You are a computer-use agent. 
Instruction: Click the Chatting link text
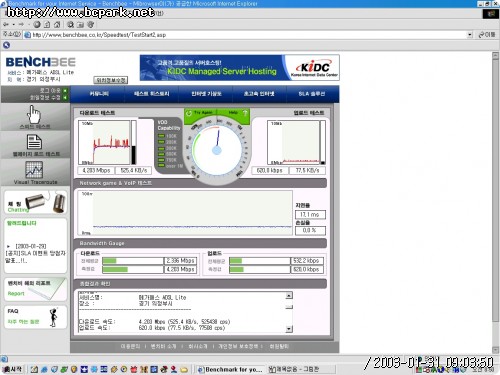(x=18, y=210)
